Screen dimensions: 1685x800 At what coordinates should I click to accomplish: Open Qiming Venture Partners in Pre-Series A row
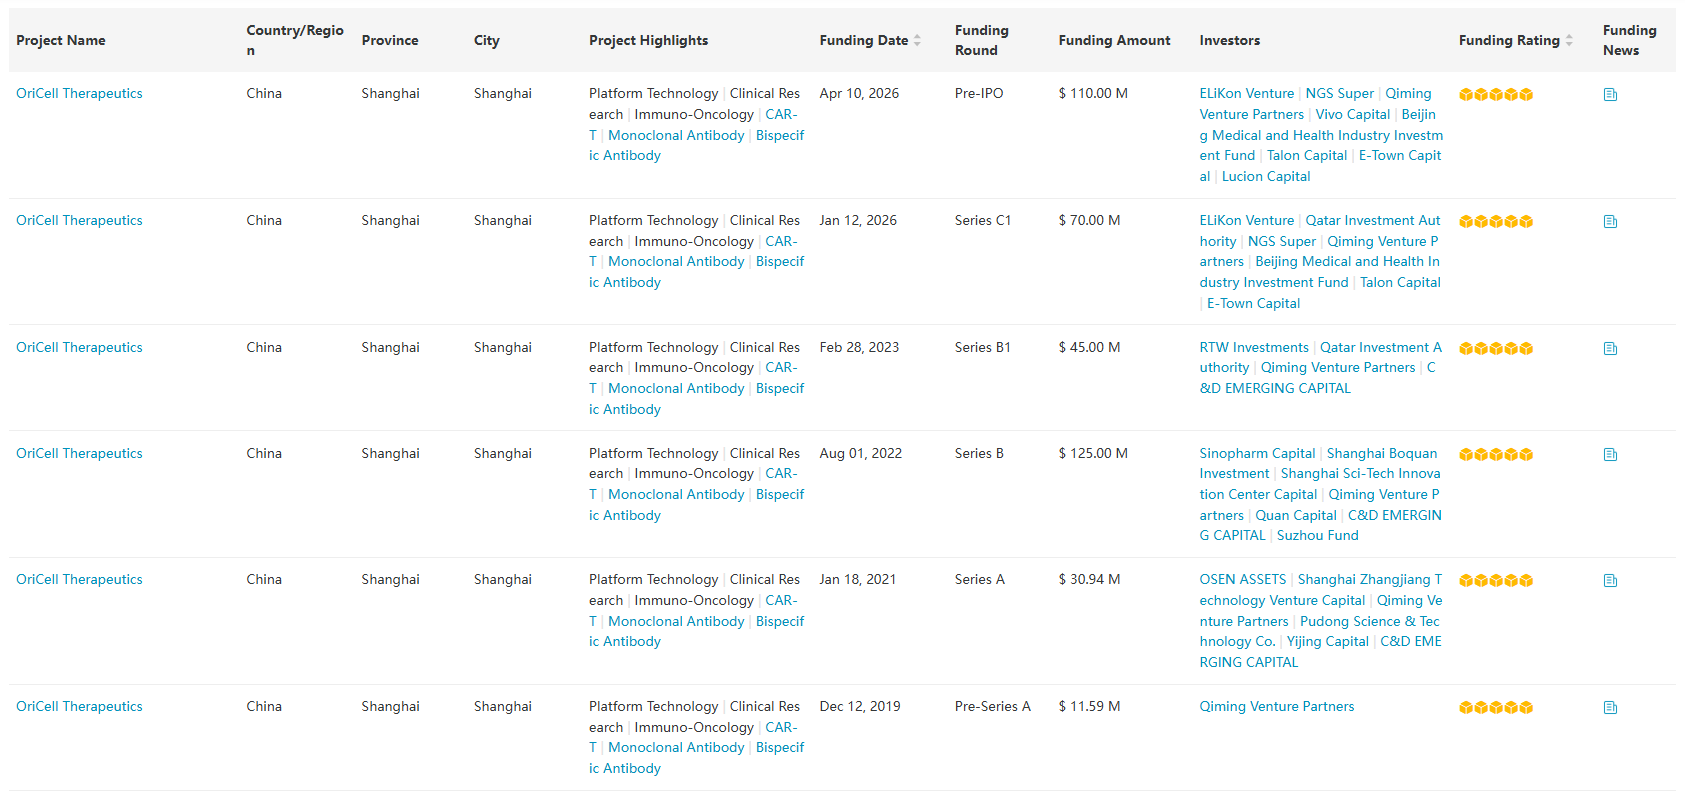pyautogui.click(x=1277, y=707)
